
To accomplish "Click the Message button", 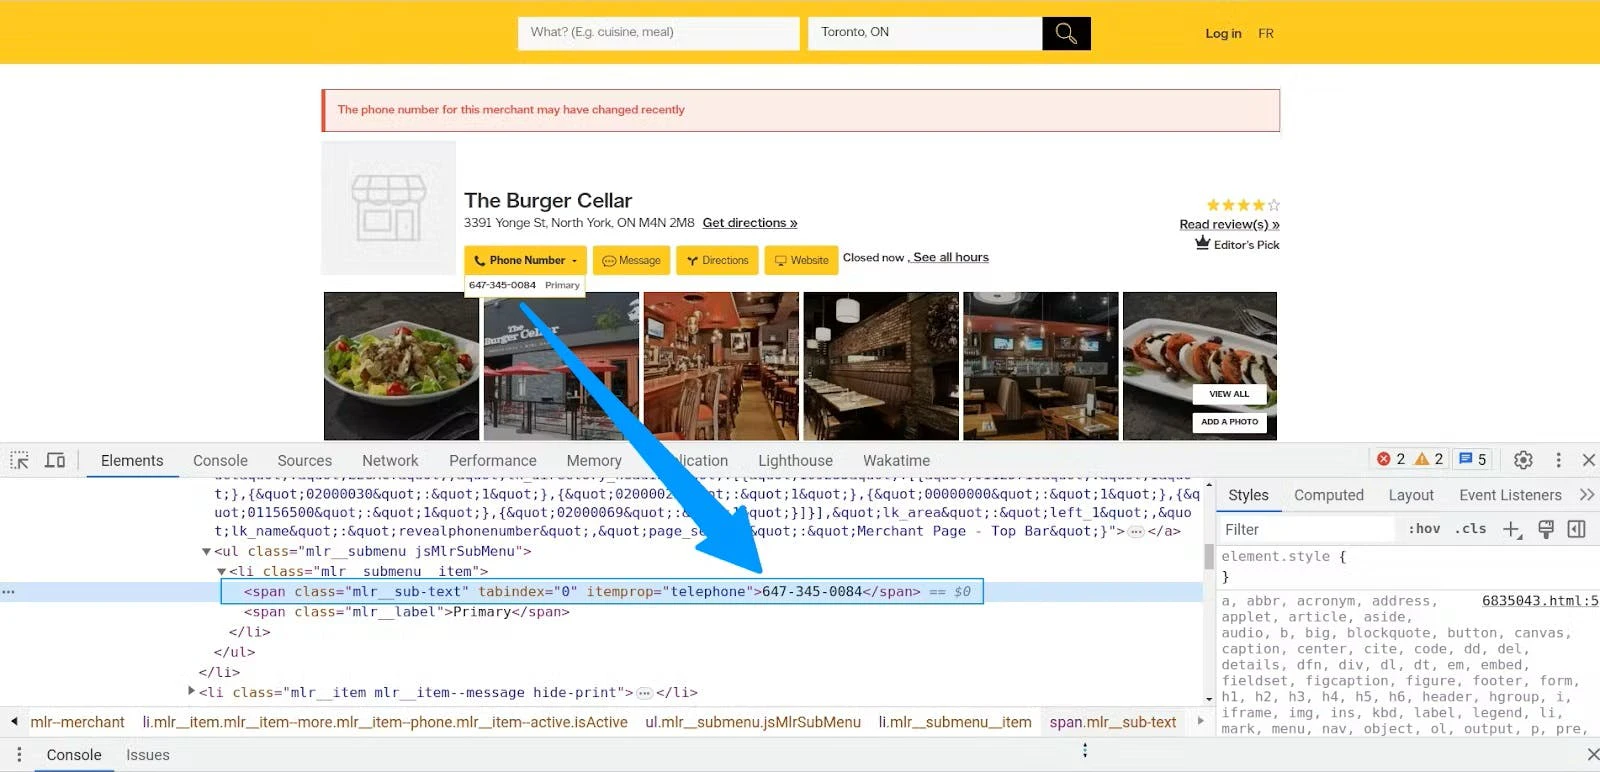I will [x=631, y=260].
